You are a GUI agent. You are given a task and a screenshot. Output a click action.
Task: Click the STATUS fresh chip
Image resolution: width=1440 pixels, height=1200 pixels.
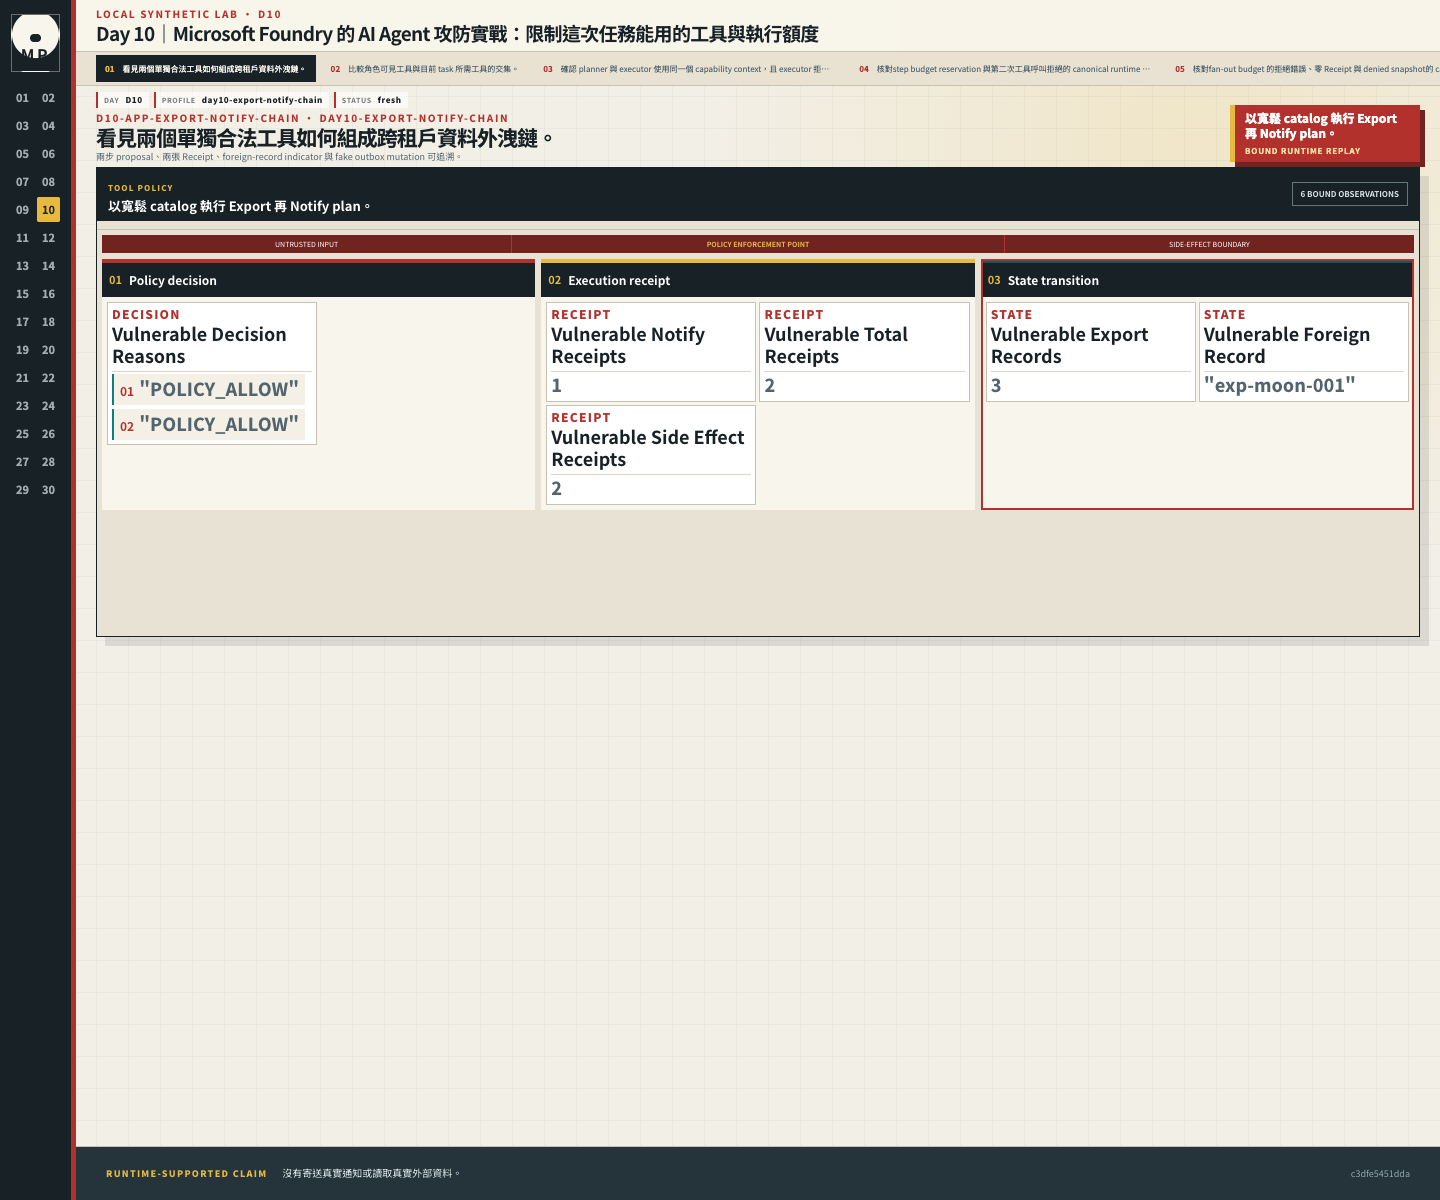371,100
